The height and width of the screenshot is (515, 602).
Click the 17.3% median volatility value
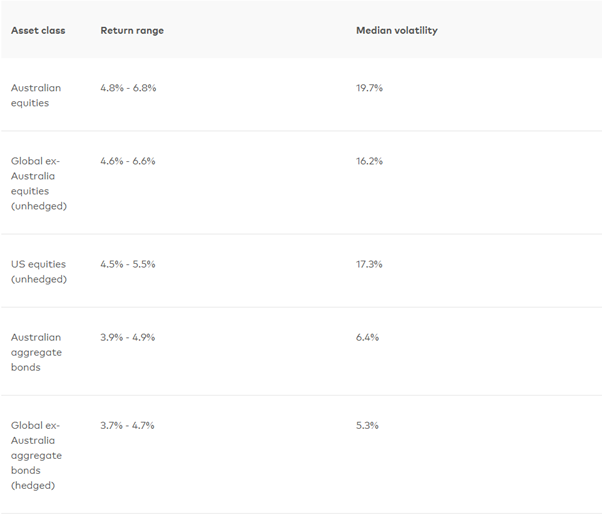pyautogui.click(x=369, y=264)
